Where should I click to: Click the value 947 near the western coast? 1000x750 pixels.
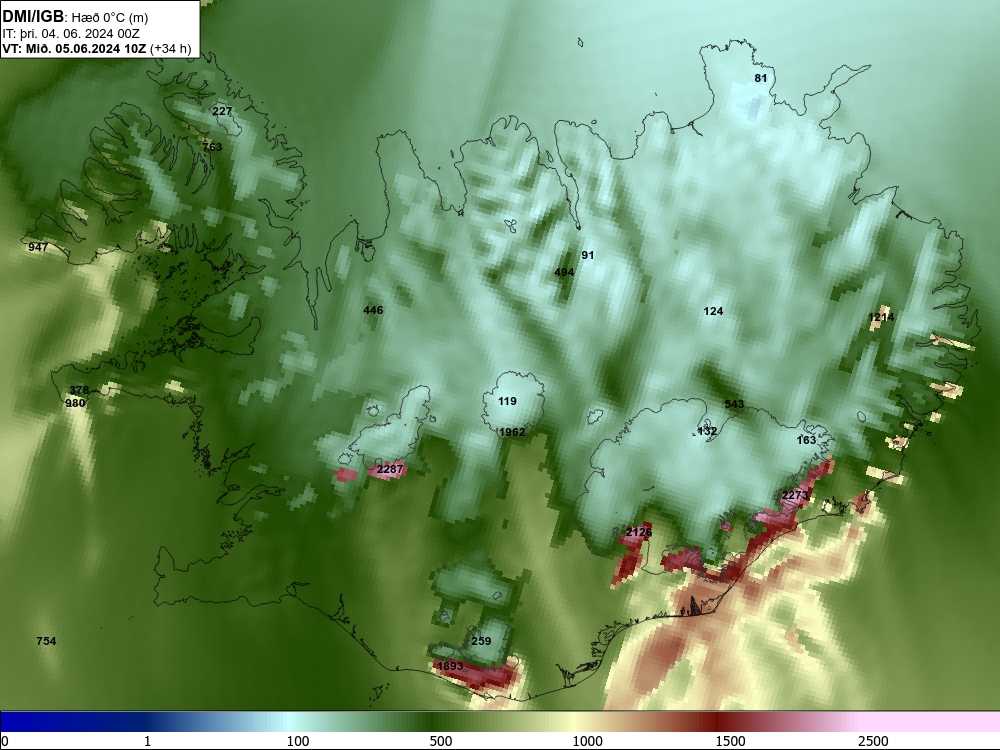tap(38, 247)
